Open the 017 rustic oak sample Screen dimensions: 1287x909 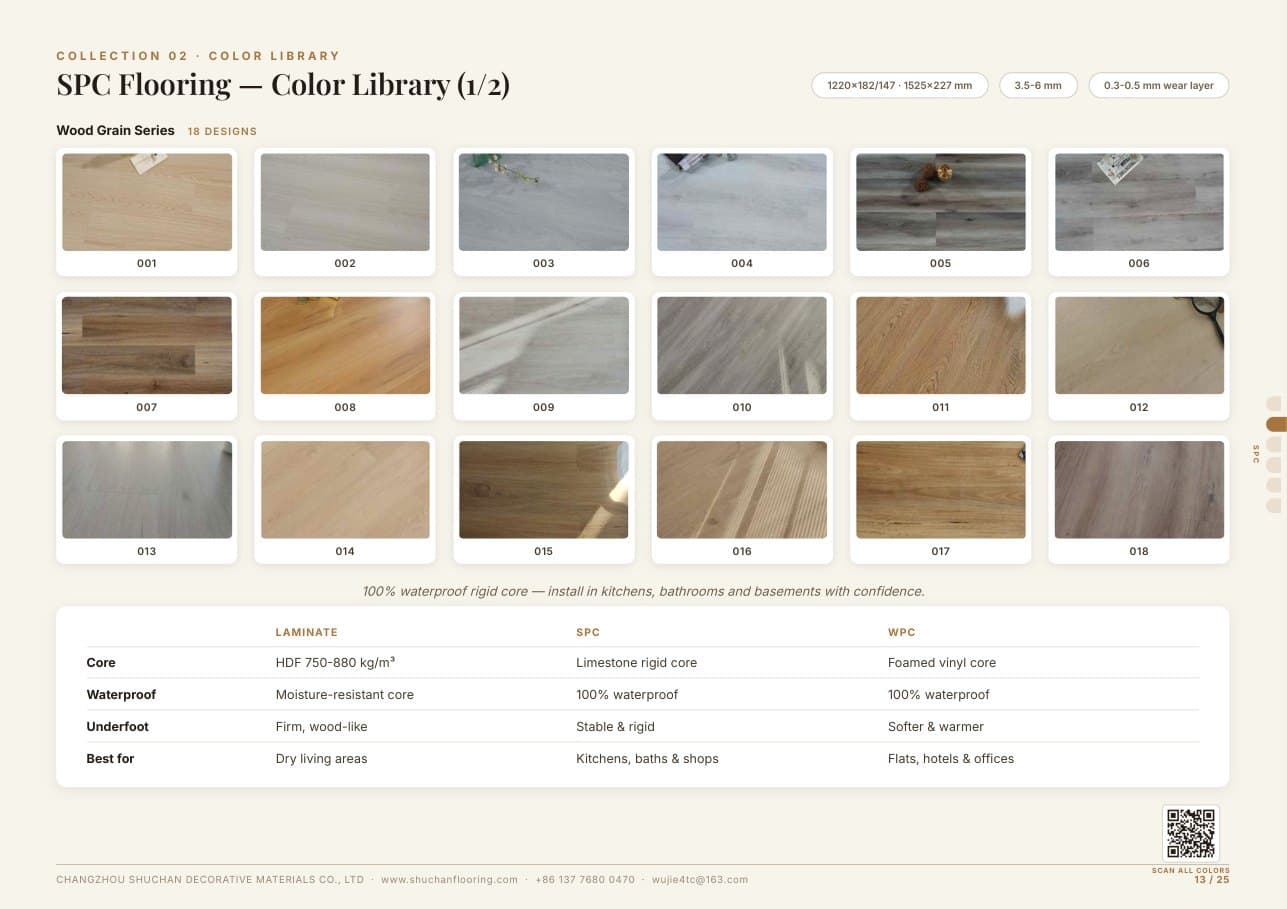(940, 490)
